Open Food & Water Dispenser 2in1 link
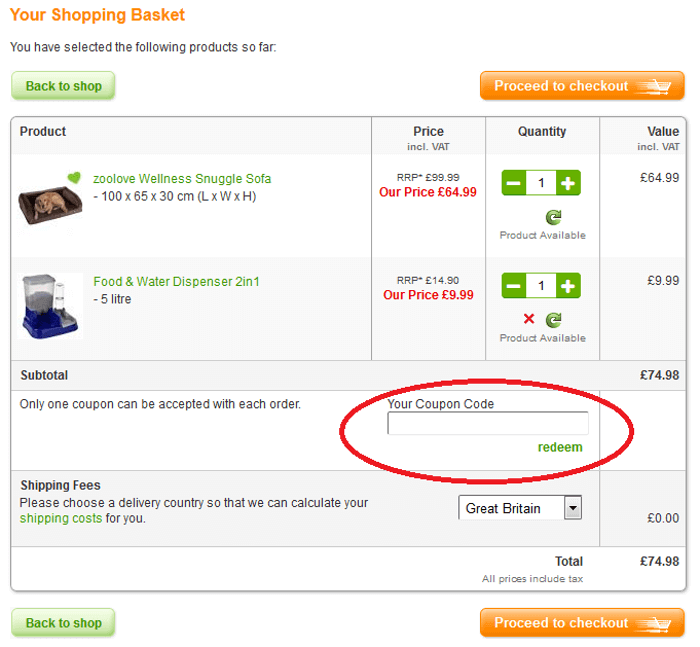The height and width of the screenshot is (647, 700). 176,282
